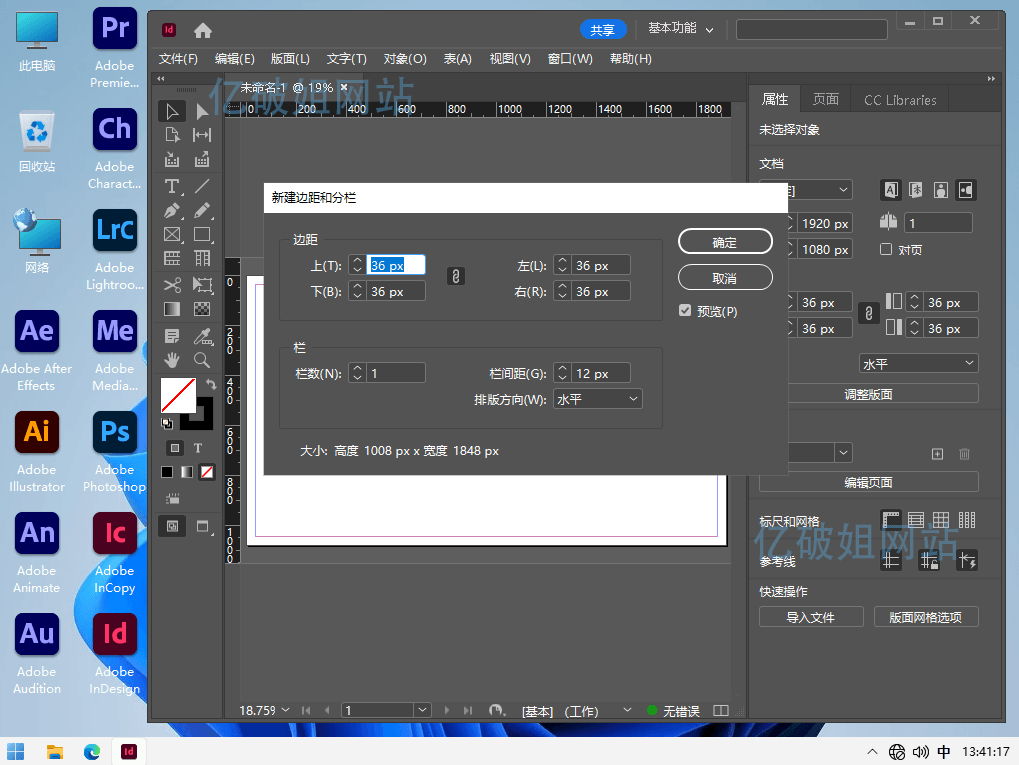Select the Free Transform tool
Image resolution: width=1019 pixels, height=765 pixels.
[202, 285]
